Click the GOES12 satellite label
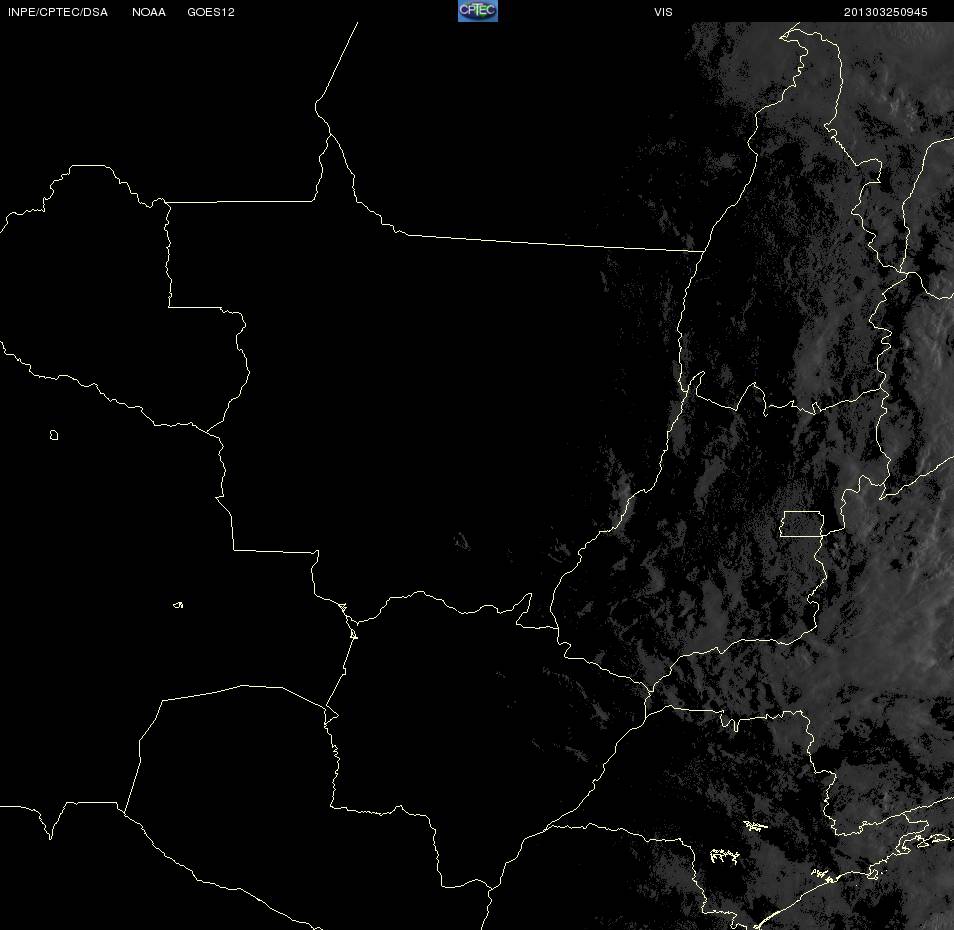The width and height of the screenshot is (954, 930). click(x=211, y=12)
